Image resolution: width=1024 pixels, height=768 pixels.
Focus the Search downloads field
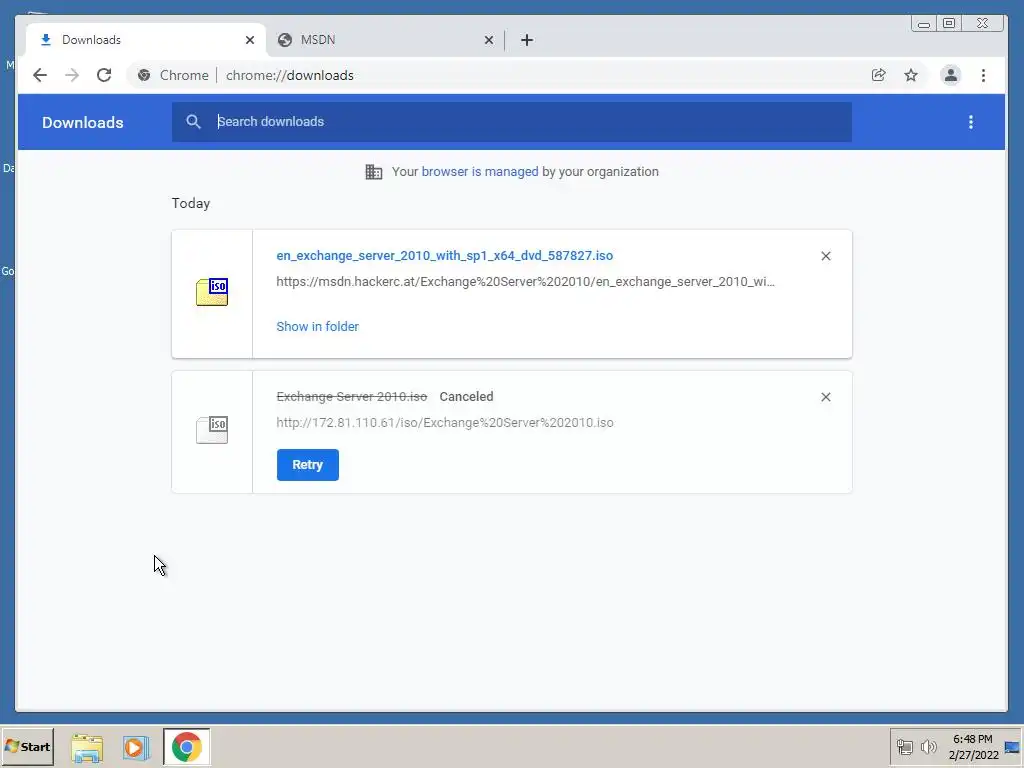511,121
